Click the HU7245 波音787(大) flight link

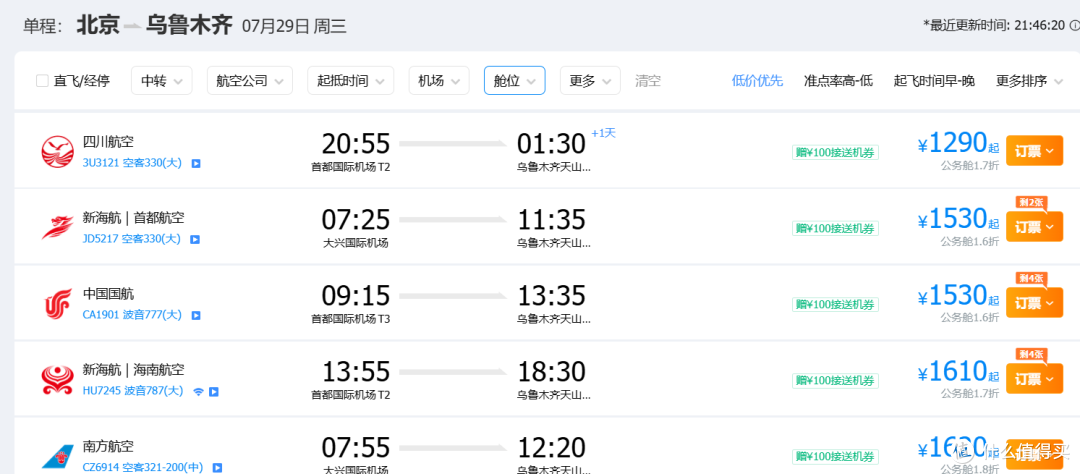133,391
